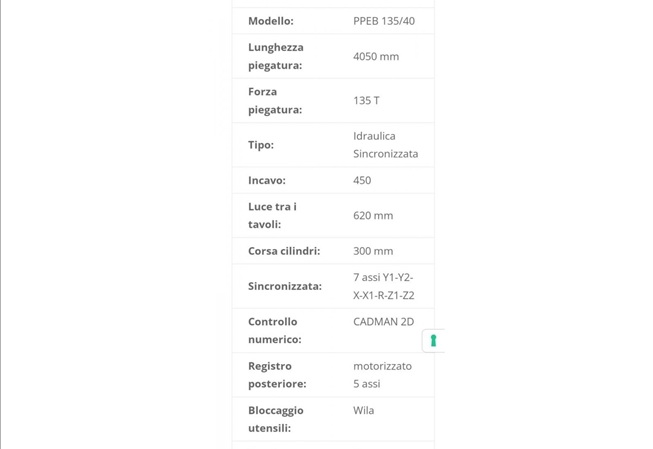Open the green keyhole floating widget icon

(x=433, y=341)
